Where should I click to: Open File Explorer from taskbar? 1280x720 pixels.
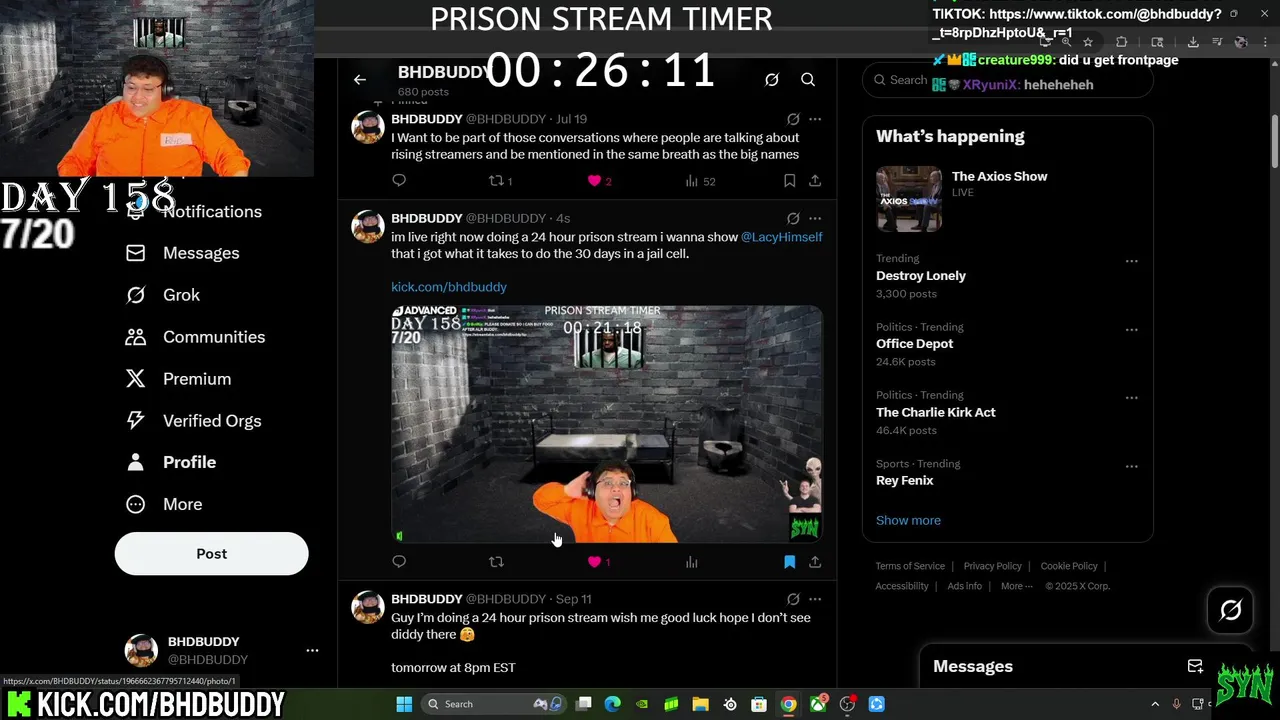(x=700, y=704)
